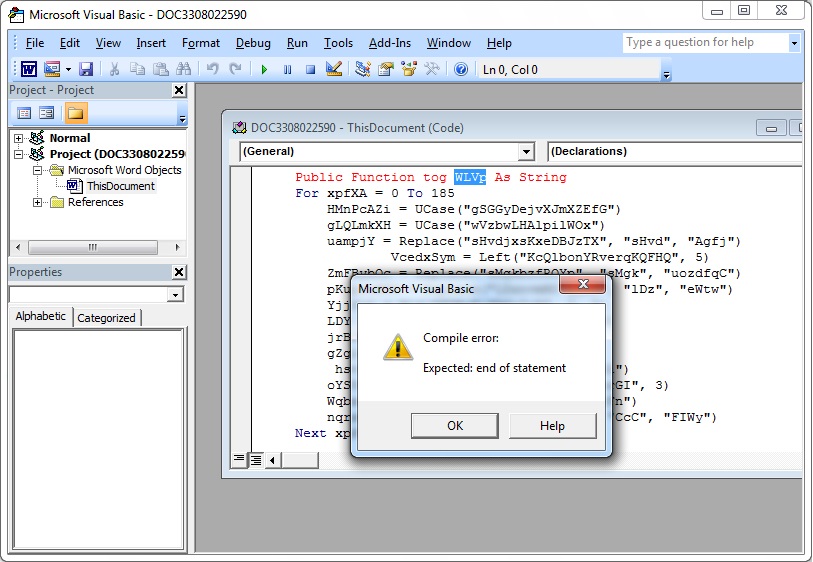Open the Run menu
Screen dimensions: 813x562
[297, 43]
